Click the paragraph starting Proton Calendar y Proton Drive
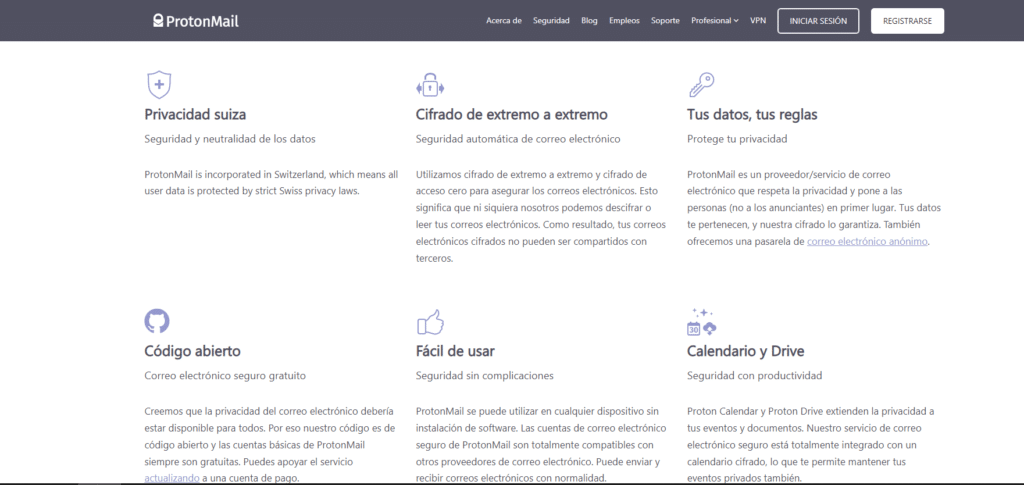This screenshot has height=485, width=1024. (x=810, y=445)
